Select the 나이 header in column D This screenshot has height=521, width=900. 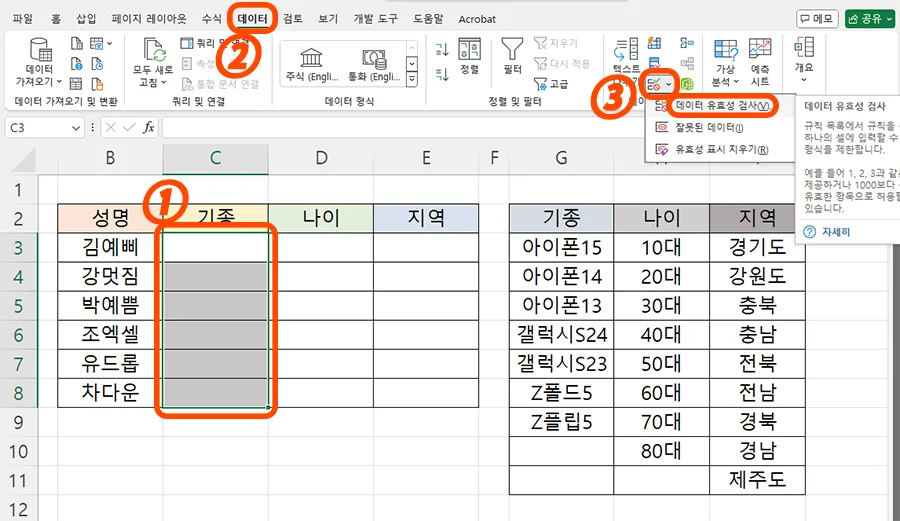[x=321, y=218]
